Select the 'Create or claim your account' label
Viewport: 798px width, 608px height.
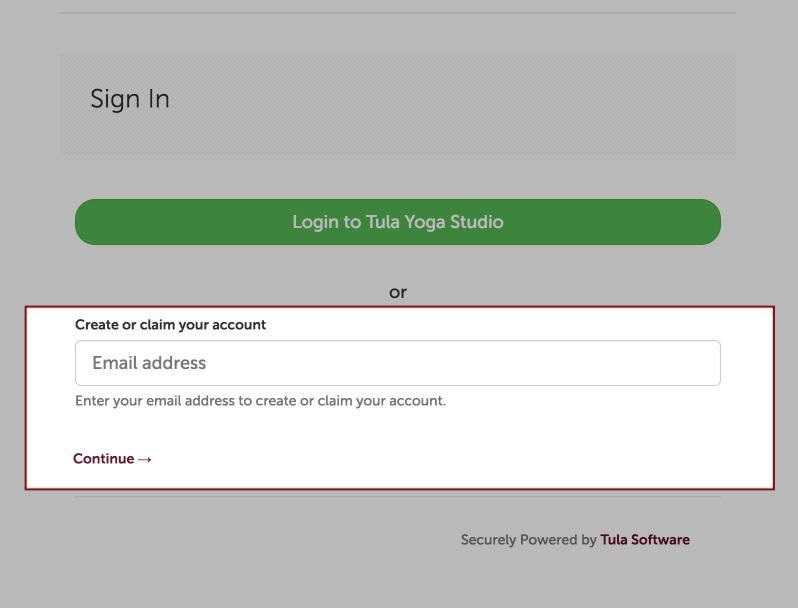pyautogui.click(x=170, y=325)
